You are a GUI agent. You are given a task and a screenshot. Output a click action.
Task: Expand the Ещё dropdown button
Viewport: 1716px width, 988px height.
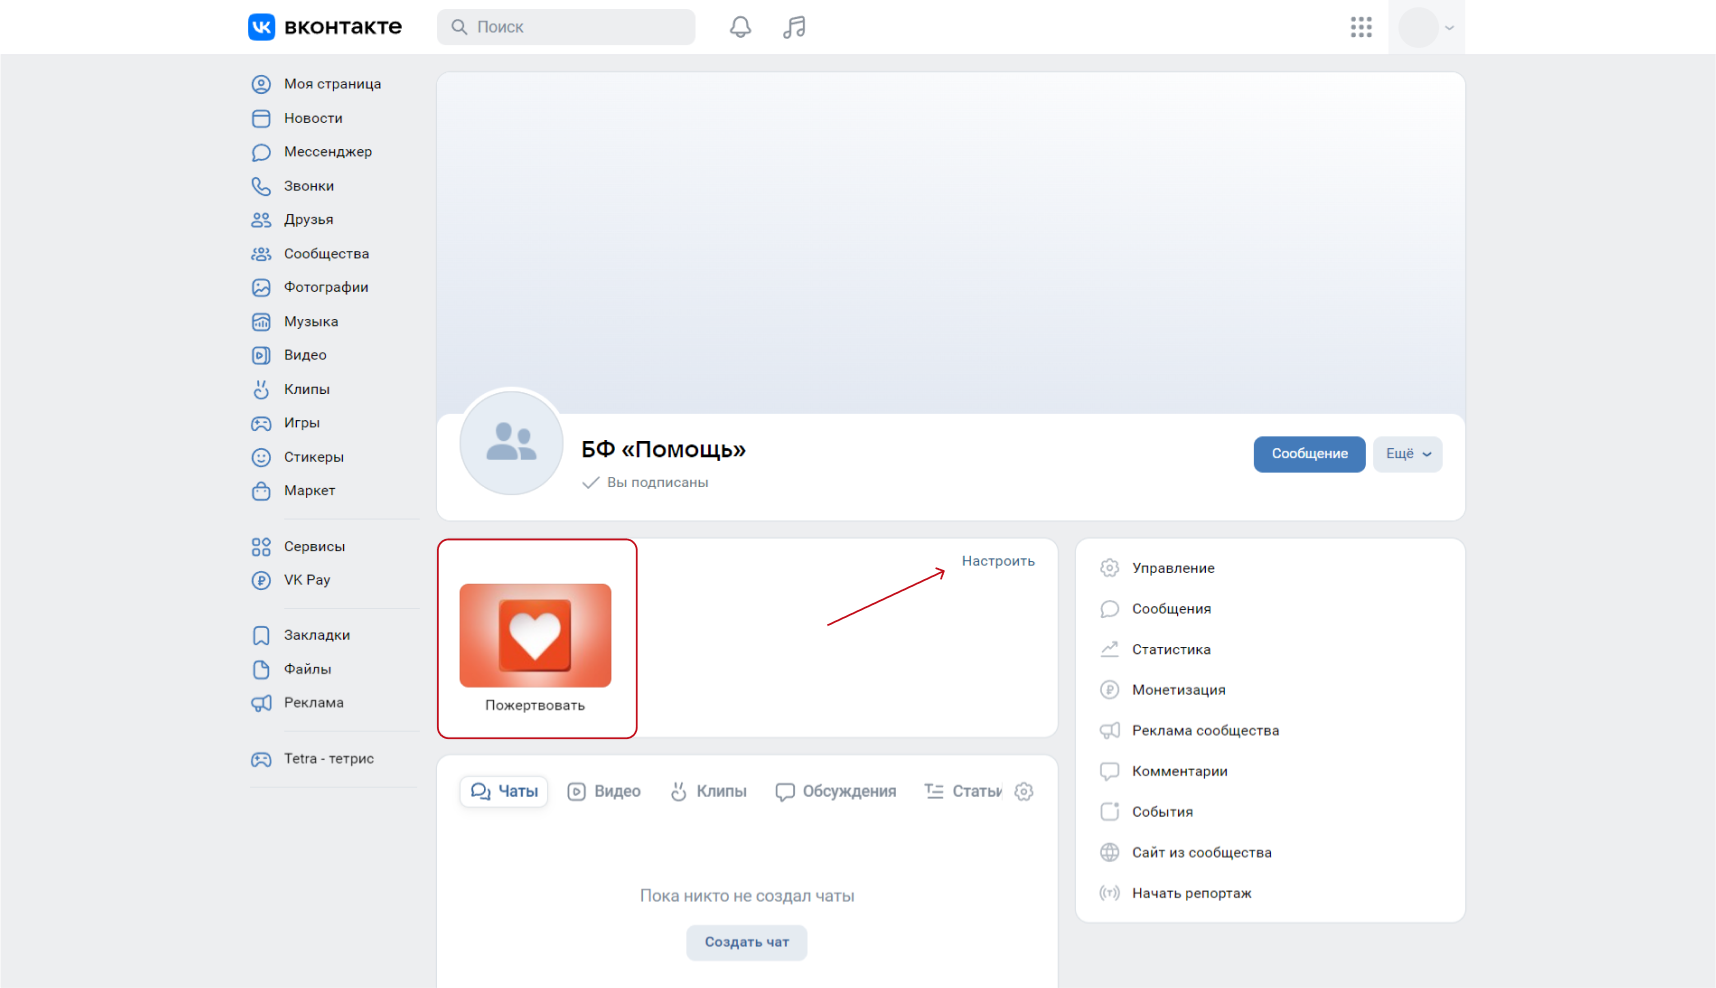1407,454
